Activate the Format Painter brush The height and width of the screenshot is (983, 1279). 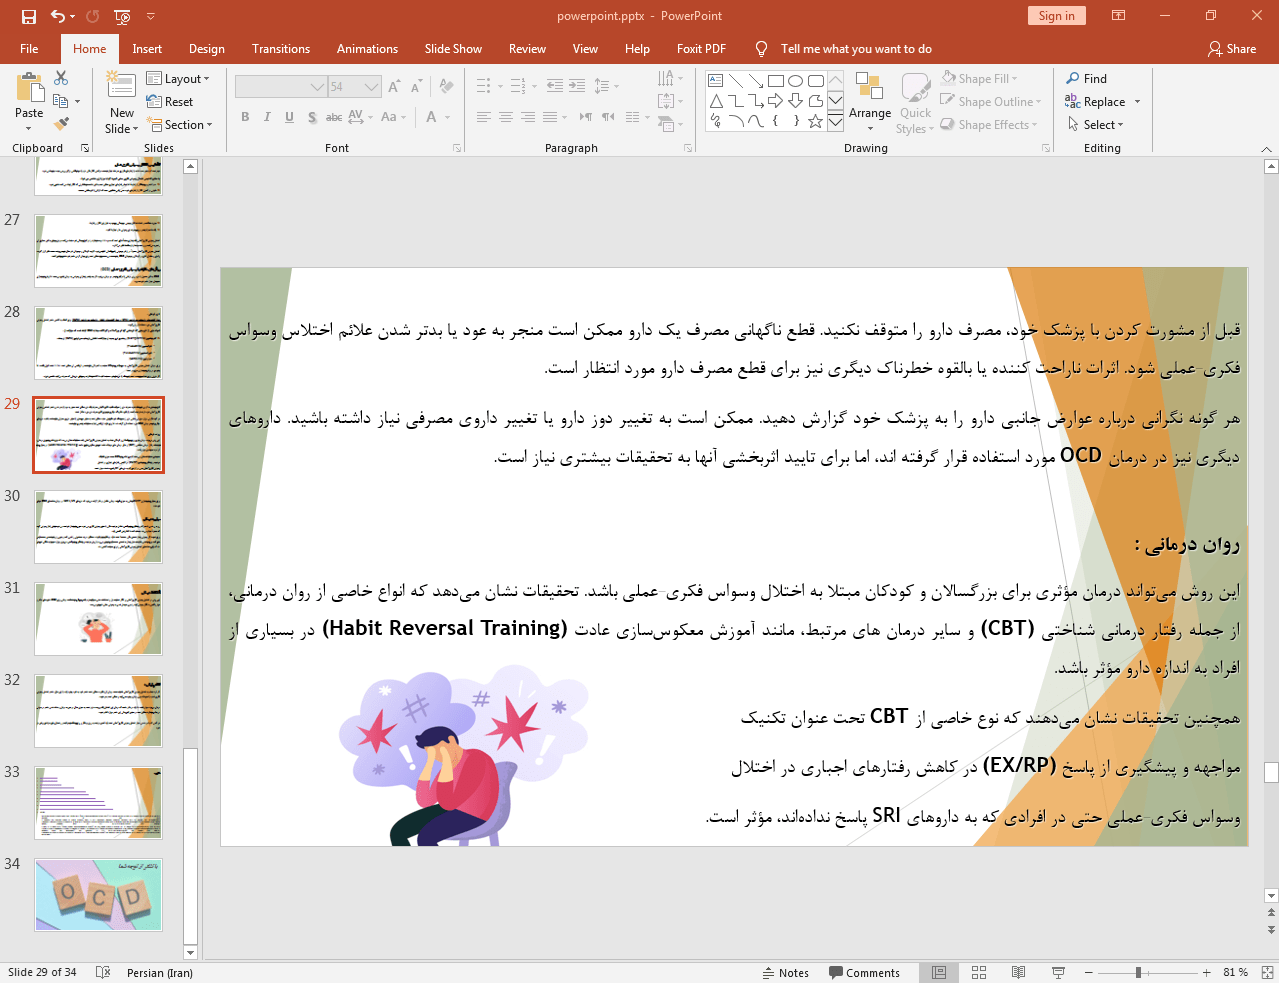pos(61,124)
